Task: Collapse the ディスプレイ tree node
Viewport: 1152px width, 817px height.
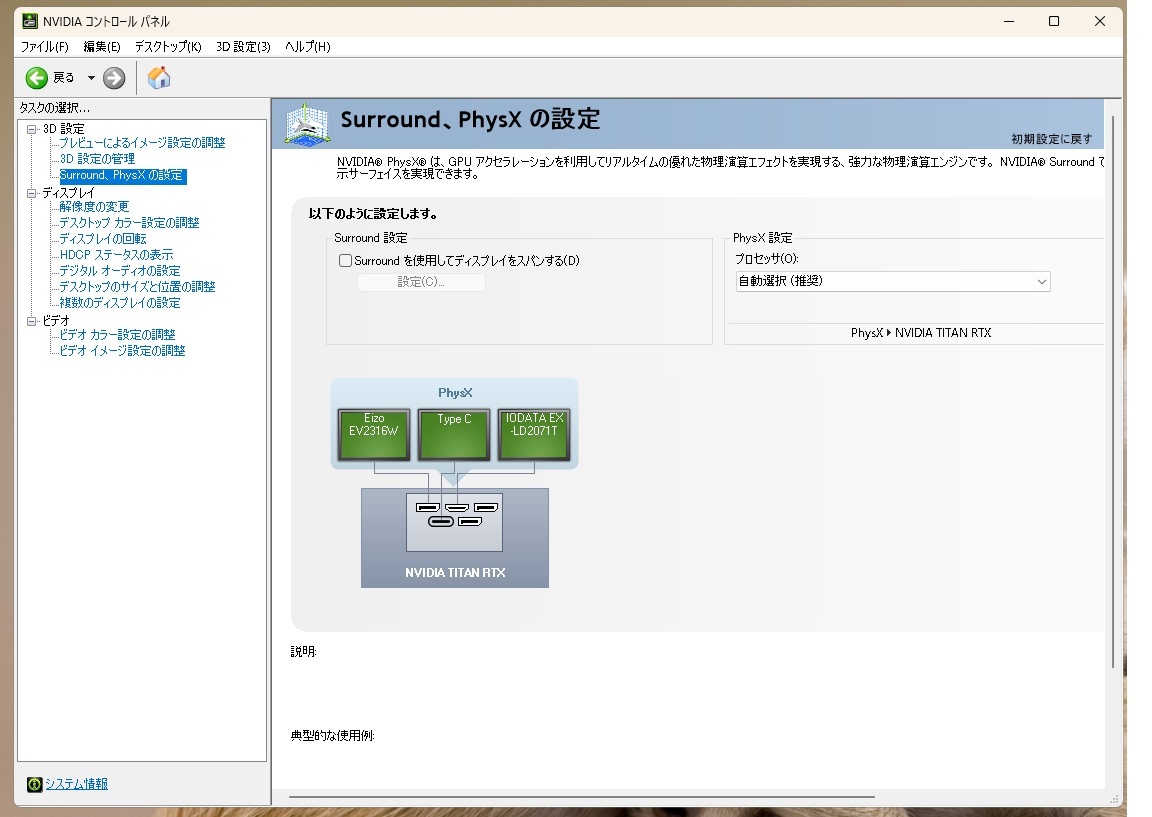Action: 32,193
